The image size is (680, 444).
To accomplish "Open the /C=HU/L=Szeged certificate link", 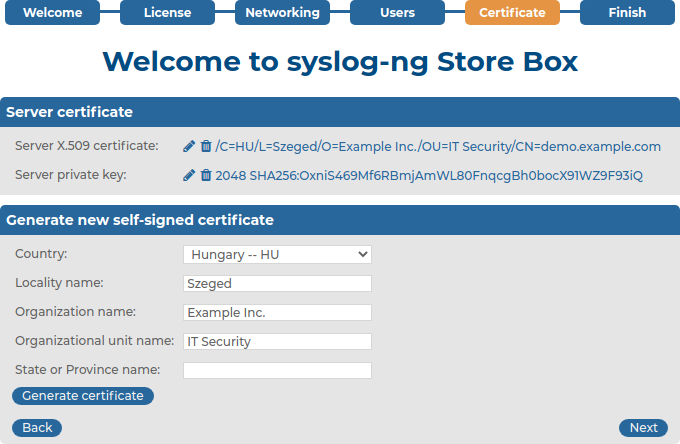I will click(438, 147).
